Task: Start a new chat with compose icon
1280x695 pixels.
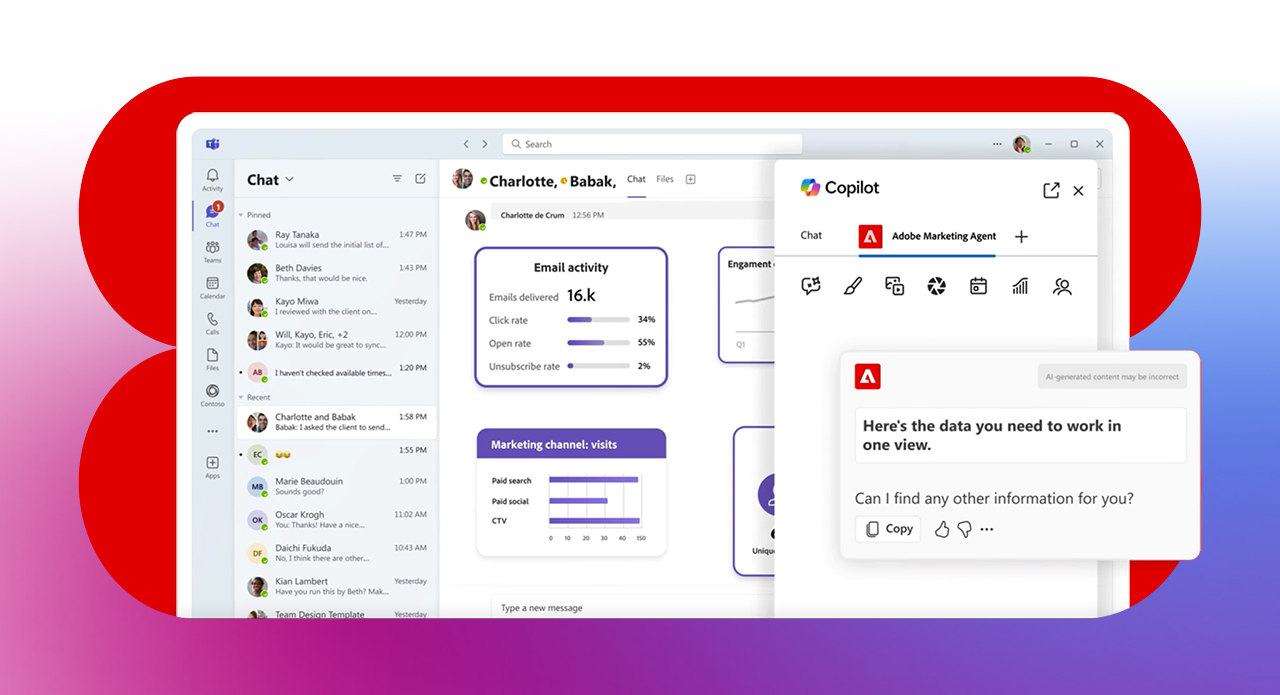Action: [421, 179]
